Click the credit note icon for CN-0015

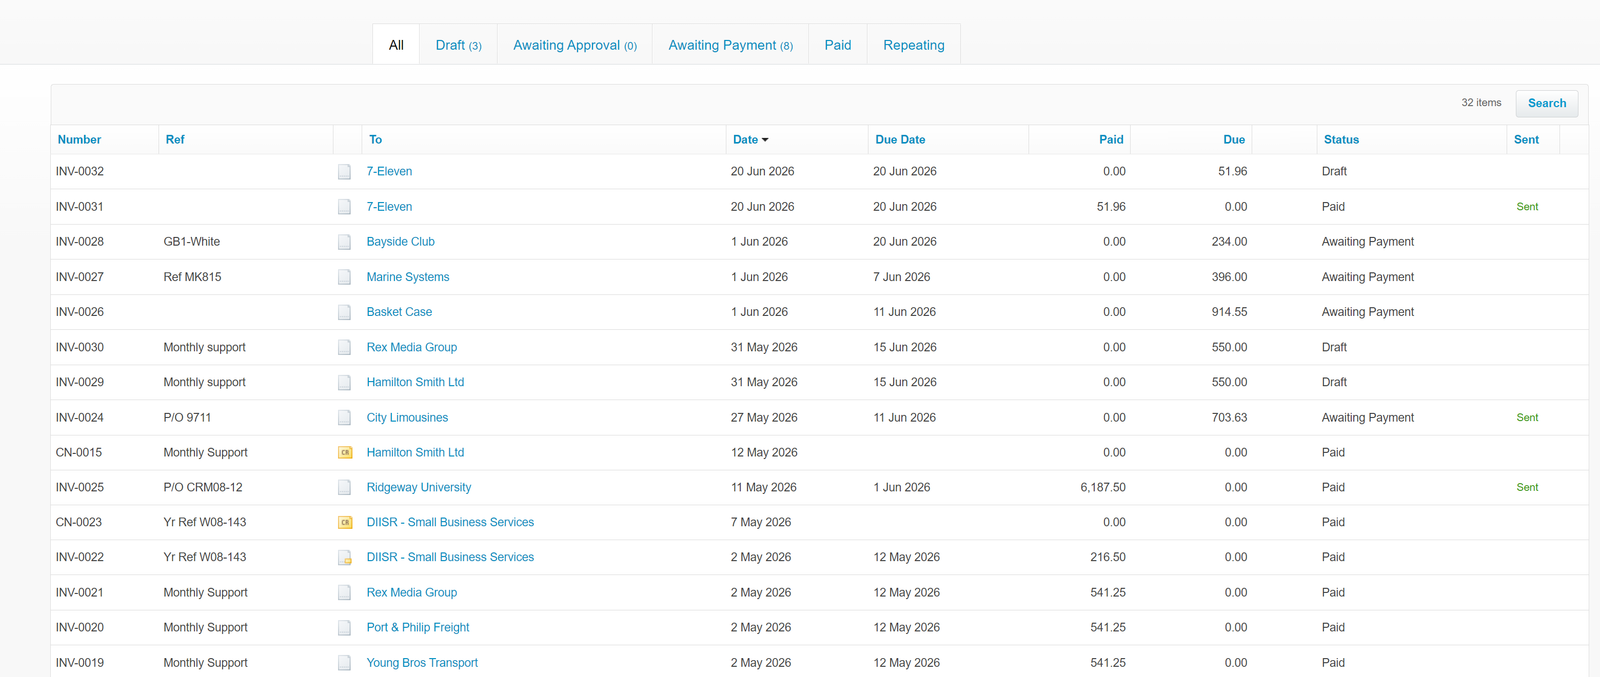[x=345, y=453]
